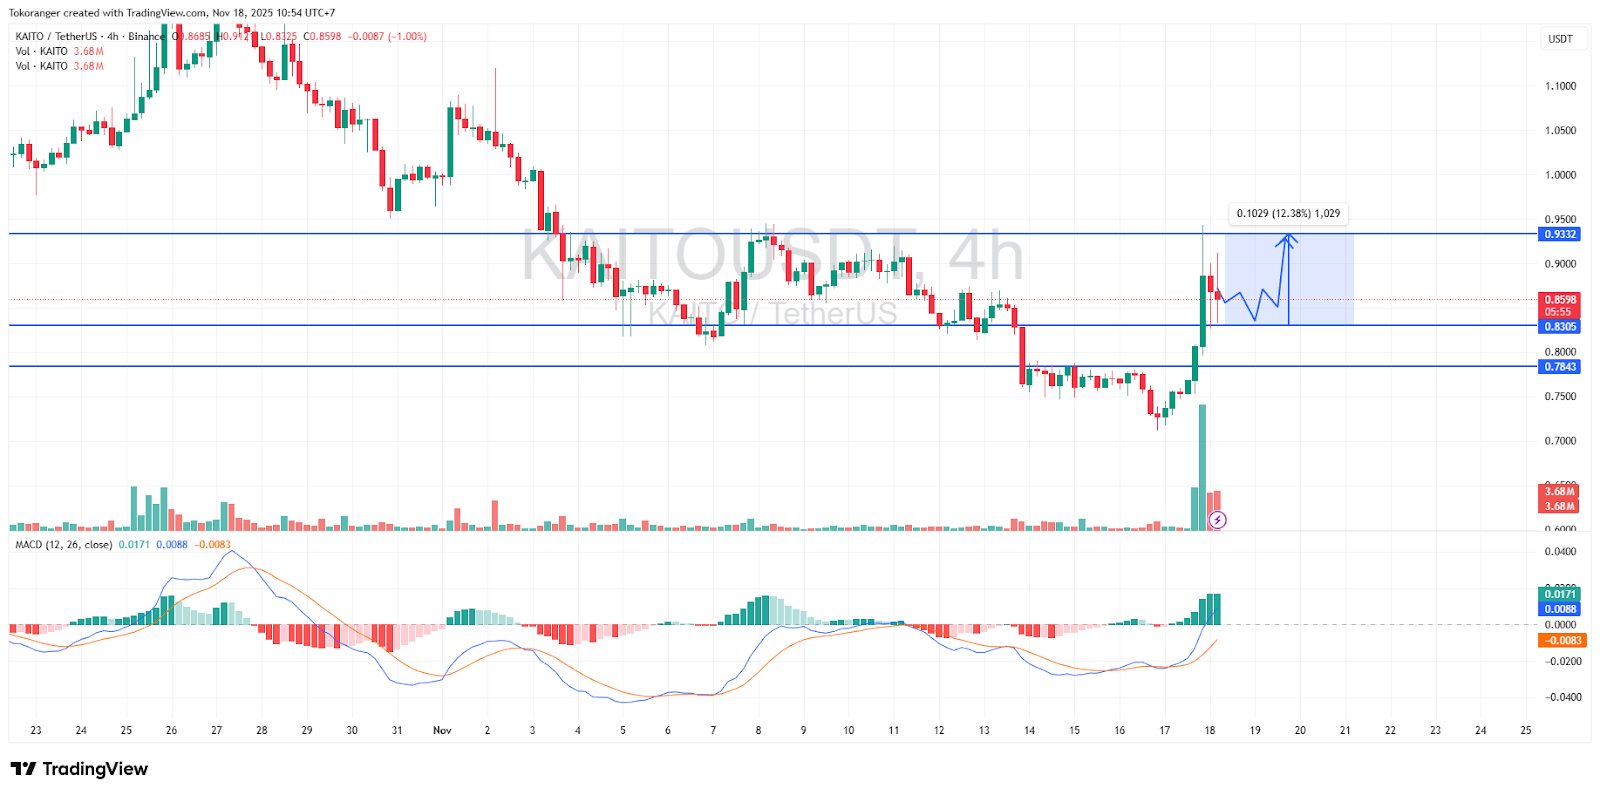Click the KAITO / TetherUS symbol title
Viewport: 1600px width, 795px height.
coord(60,36)
